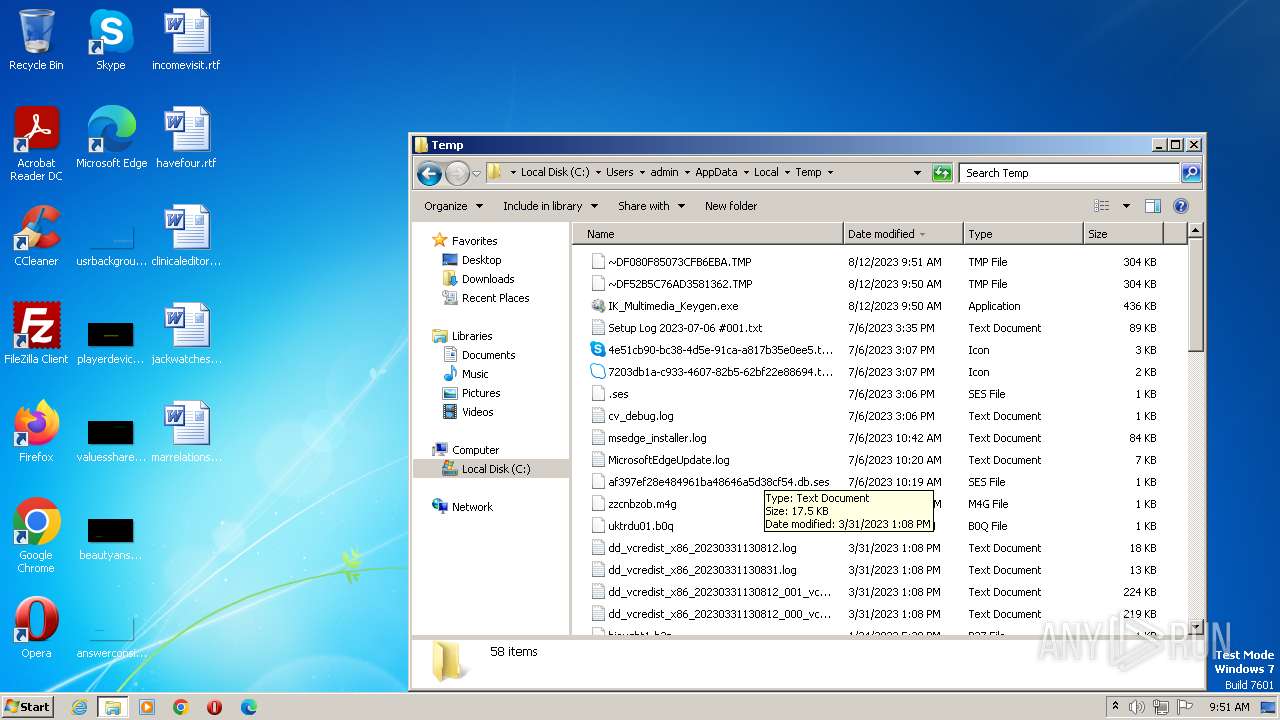1280x720 pixels.
Task: Open Explorer Help button
Action: click(x=1181, y=206)
